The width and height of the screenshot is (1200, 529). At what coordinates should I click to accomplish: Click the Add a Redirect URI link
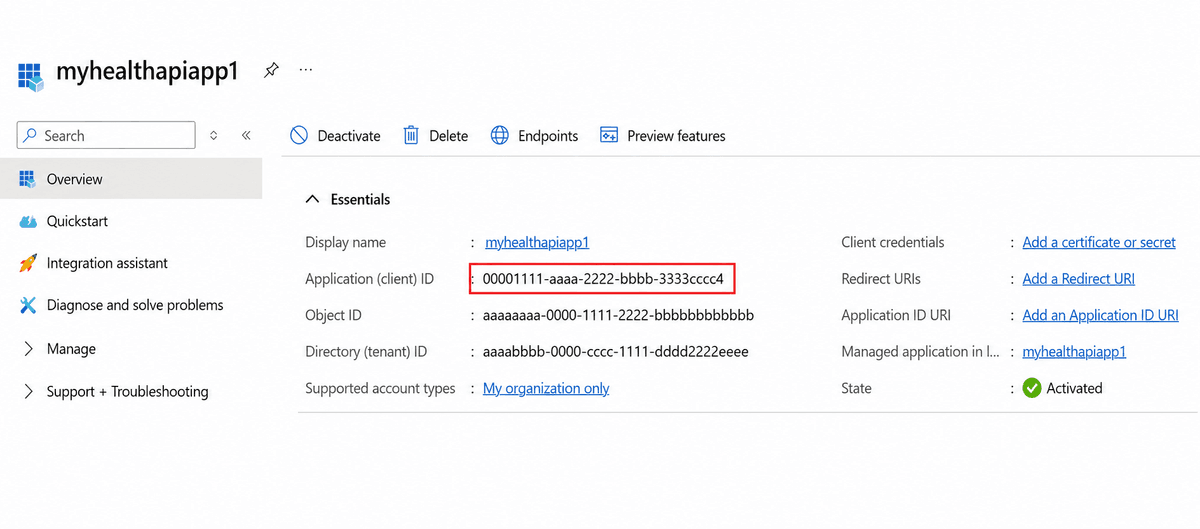tap(1079, 279)
